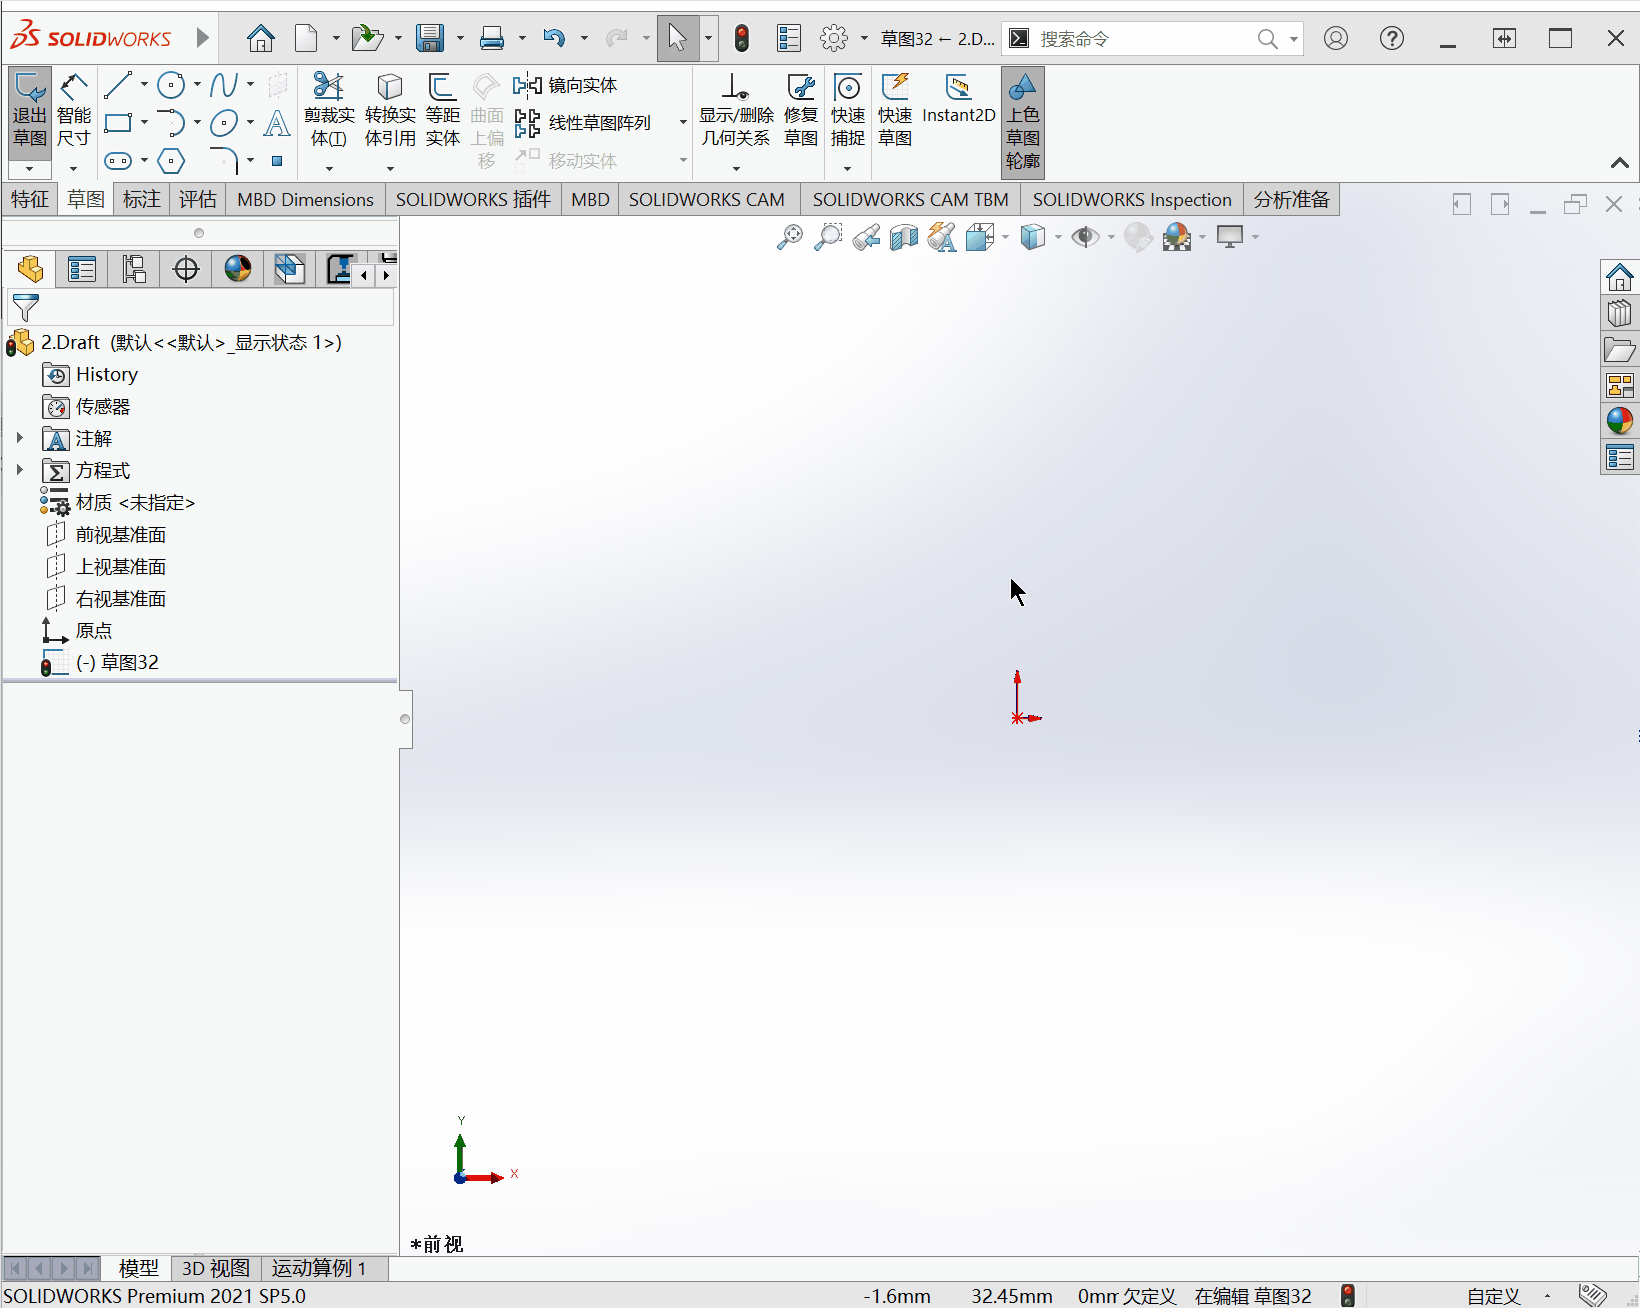Open the ConfigurationManager tab icon
Screen dimensions: 1640x1308
coord(134,269)
